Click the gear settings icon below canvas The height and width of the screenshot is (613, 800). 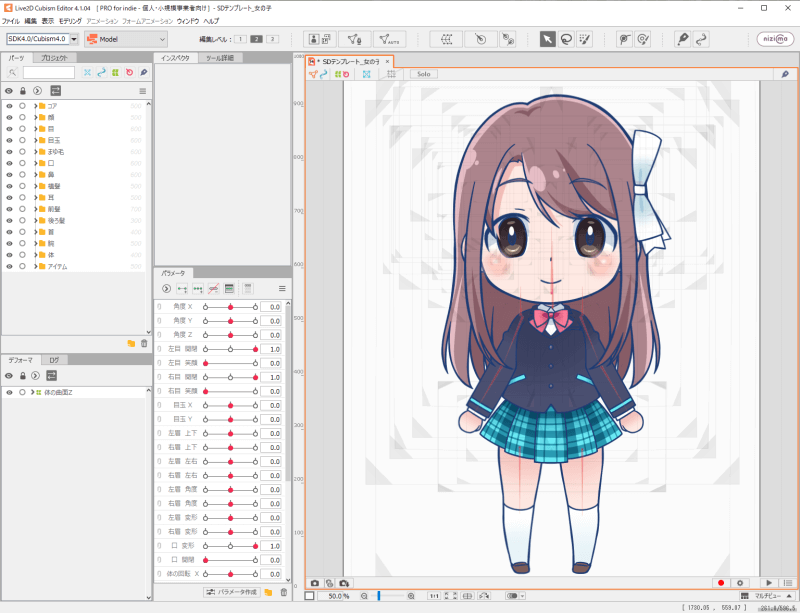[740, 583]
